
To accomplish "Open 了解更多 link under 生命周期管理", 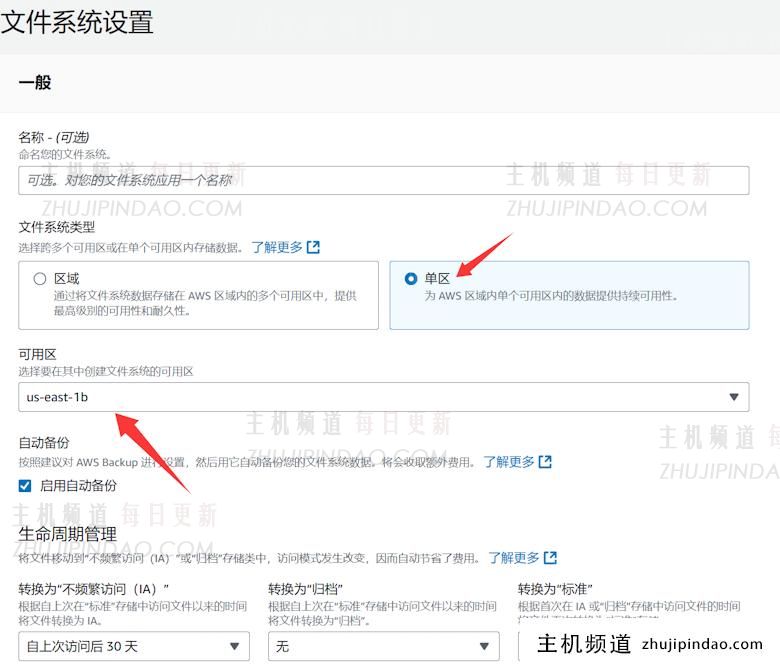I will pos(514,558).
